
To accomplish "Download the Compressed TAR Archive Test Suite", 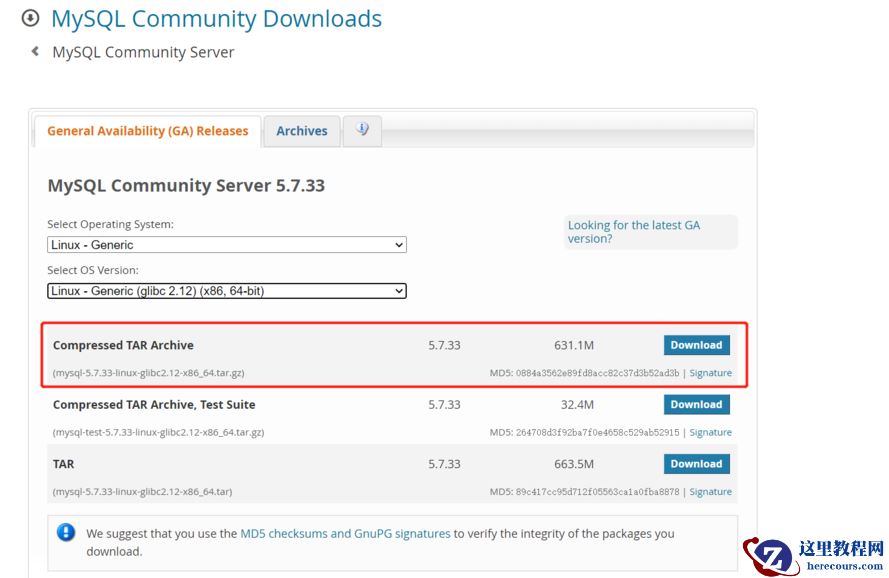I will (x=696, y=404).
